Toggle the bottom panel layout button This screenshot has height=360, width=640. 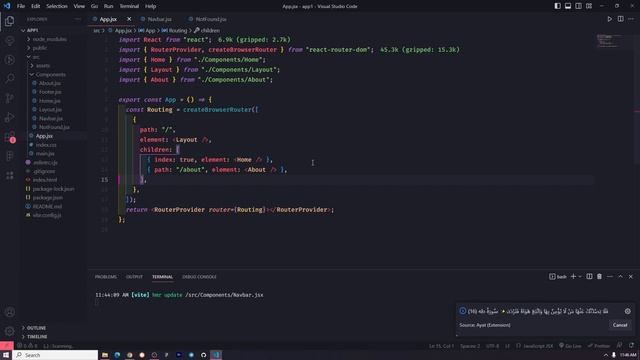(568, 6)
